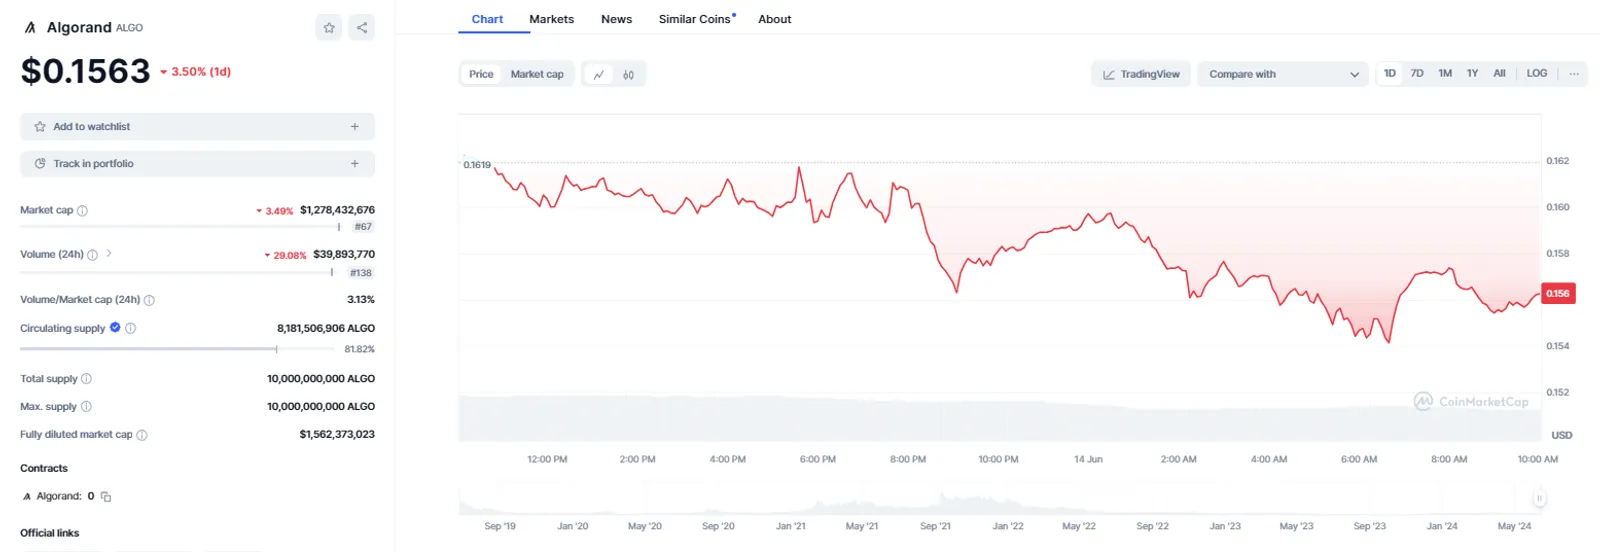Click the 3.13% volume ratio value
This screenshot has height=552, width=1600.
pos(361,299)
